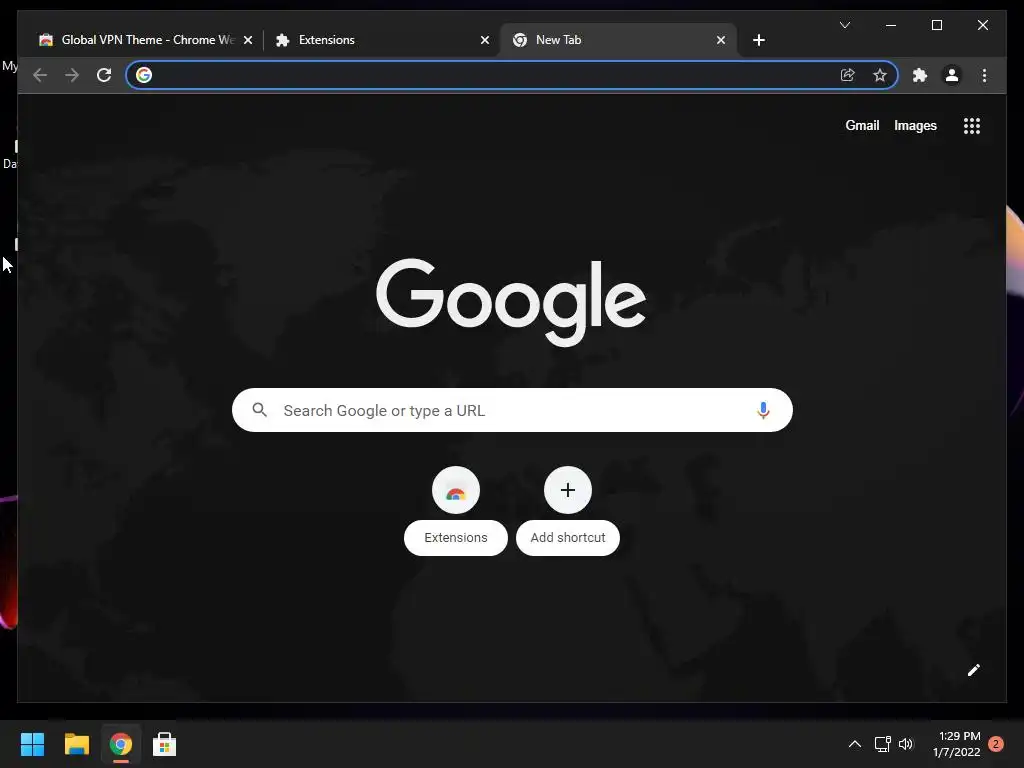Click the browser forward arrow
The height and width of the screenshot is (768, 1024).
click(x=72, y=75)
